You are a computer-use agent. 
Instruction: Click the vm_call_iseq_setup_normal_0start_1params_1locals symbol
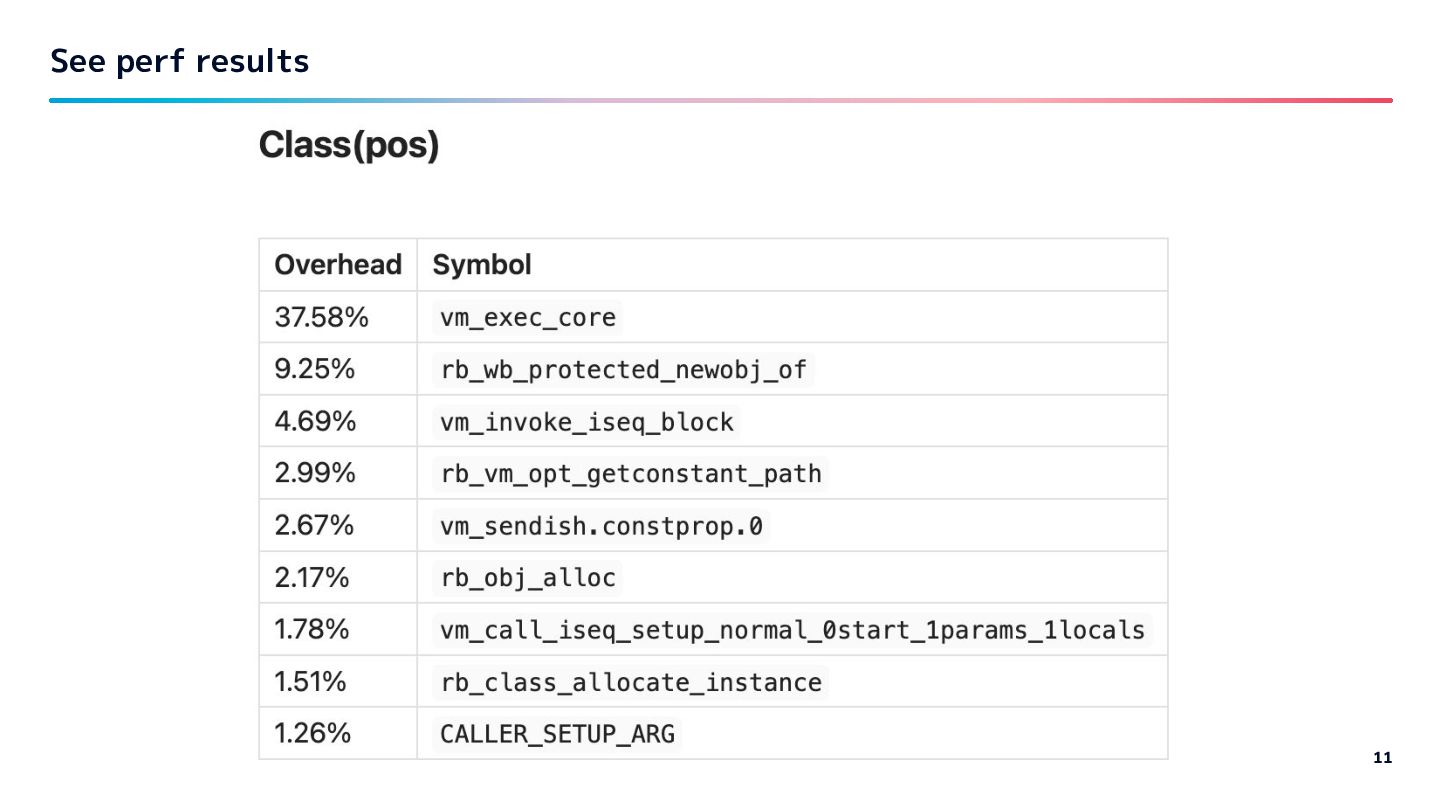[792, 630]
